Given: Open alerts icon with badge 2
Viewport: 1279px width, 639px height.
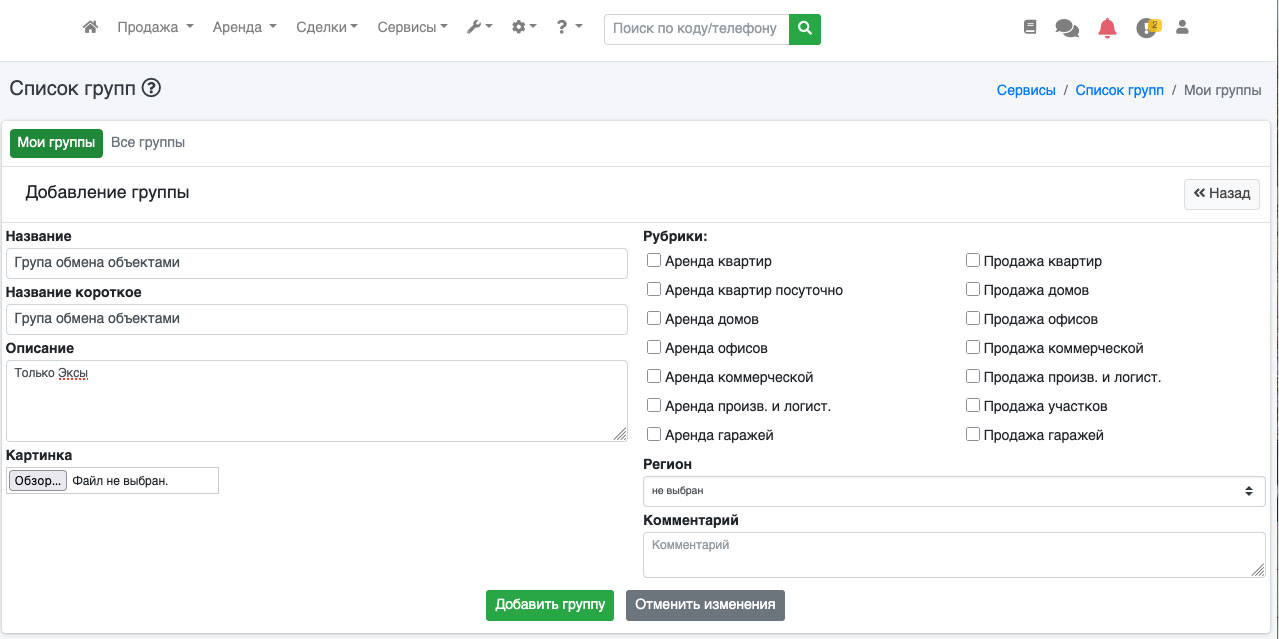Looking at the screenshot, I should coord(1147,28).
